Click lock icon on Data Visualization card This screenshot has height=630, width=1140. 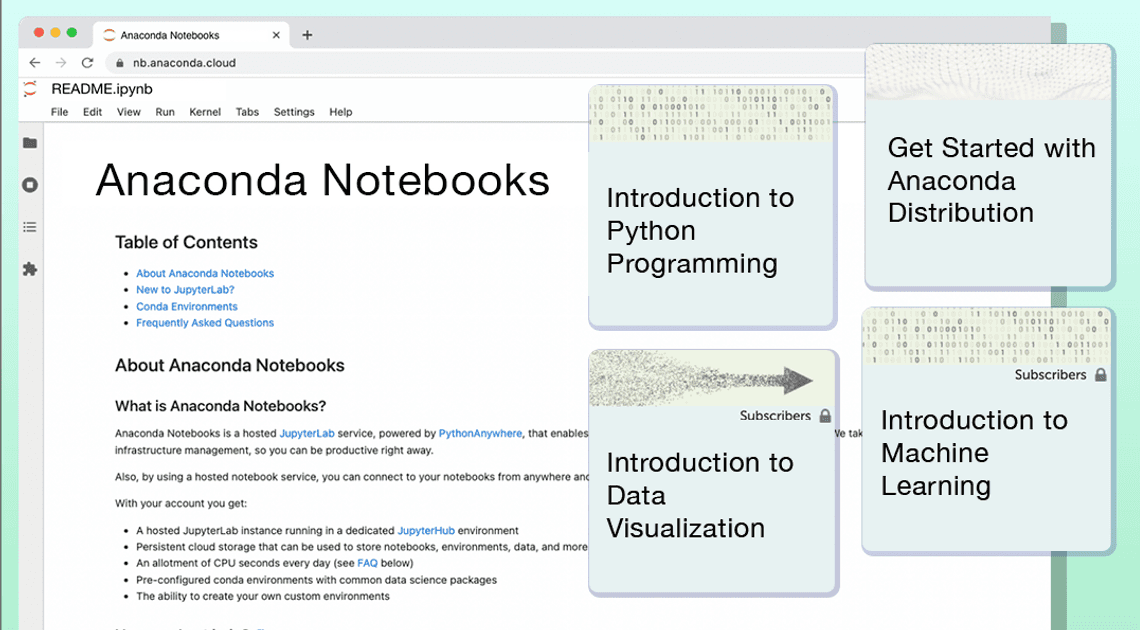[825, 416]
